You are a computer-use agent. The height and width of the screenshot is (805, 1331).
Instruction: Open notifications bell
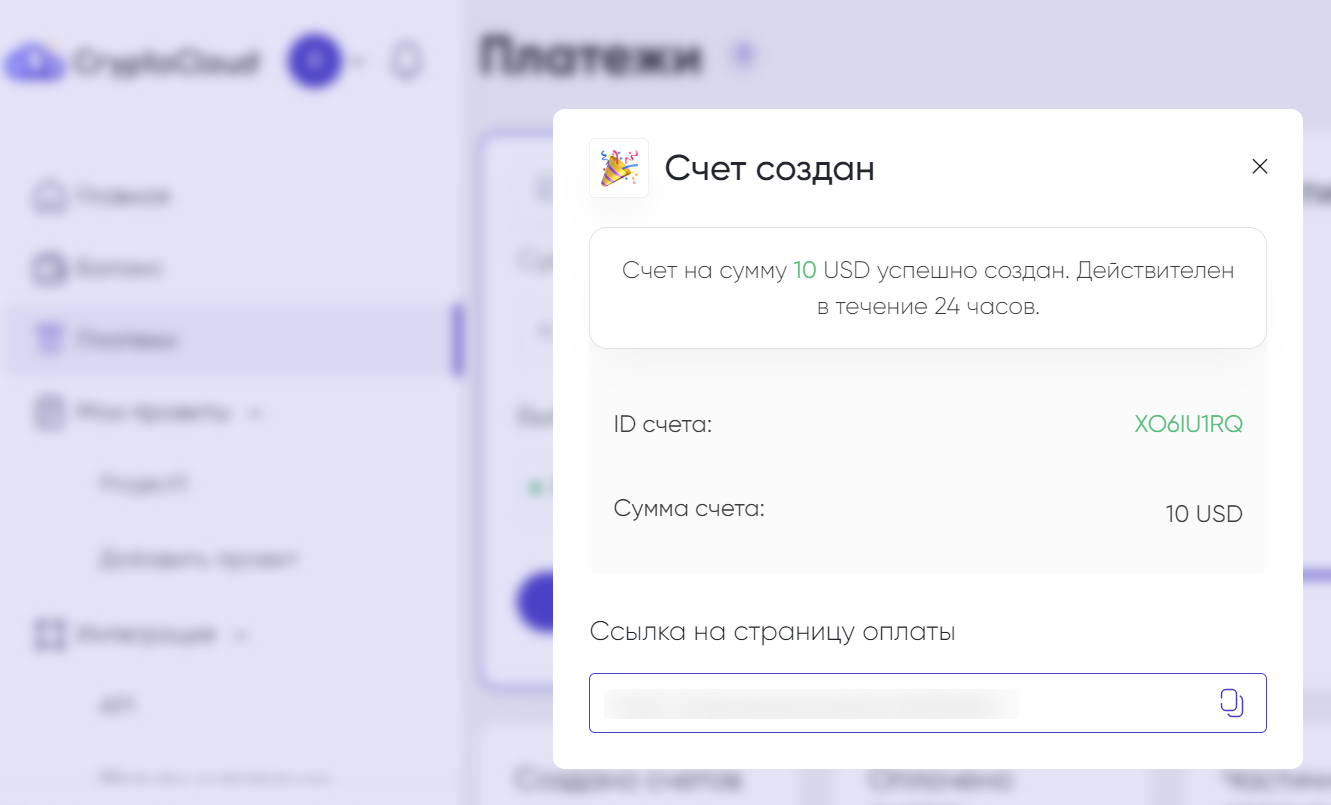point(407,62)
